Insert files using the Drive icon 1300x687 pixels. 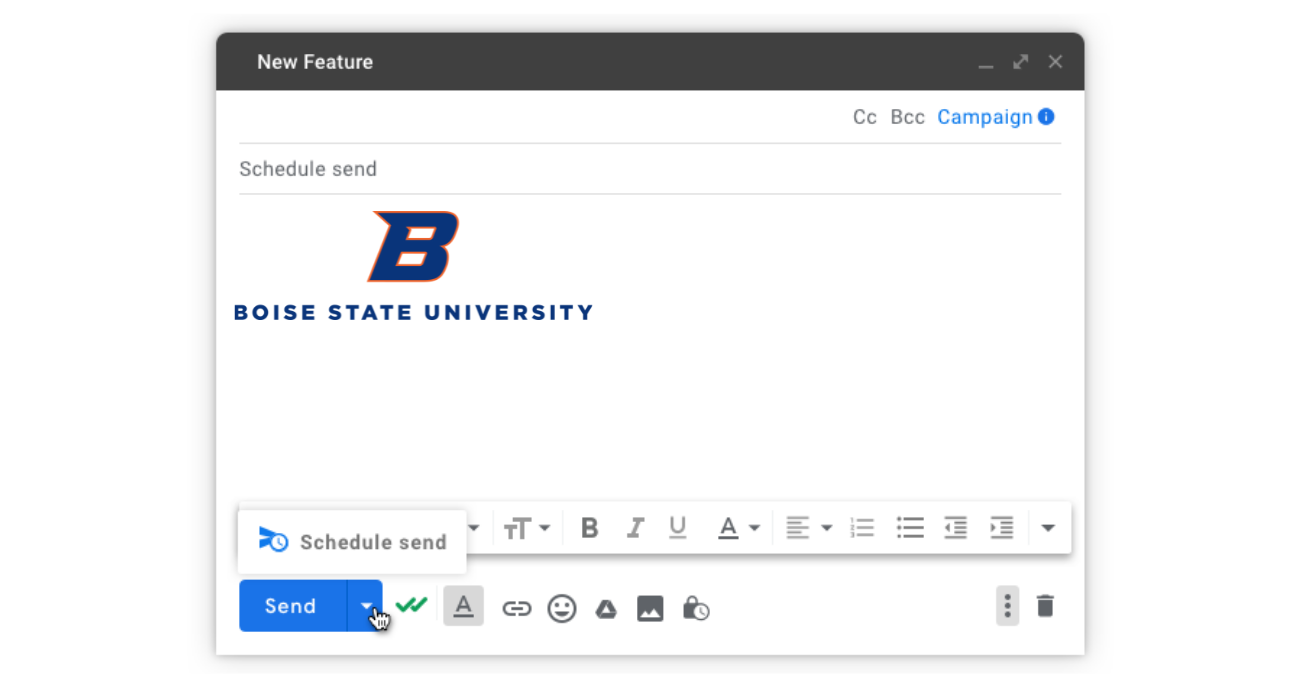click(606, 609)
